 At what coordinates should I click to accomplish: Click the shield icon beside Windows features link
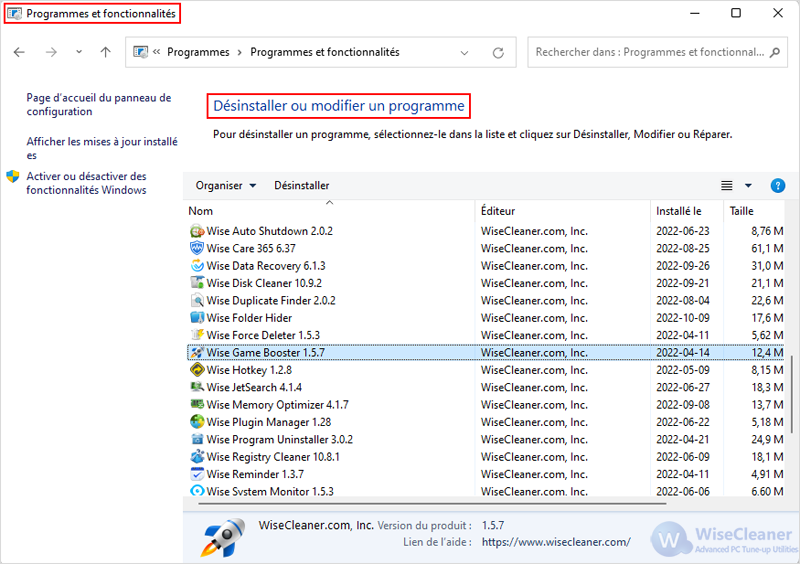[x=13, y=177]
